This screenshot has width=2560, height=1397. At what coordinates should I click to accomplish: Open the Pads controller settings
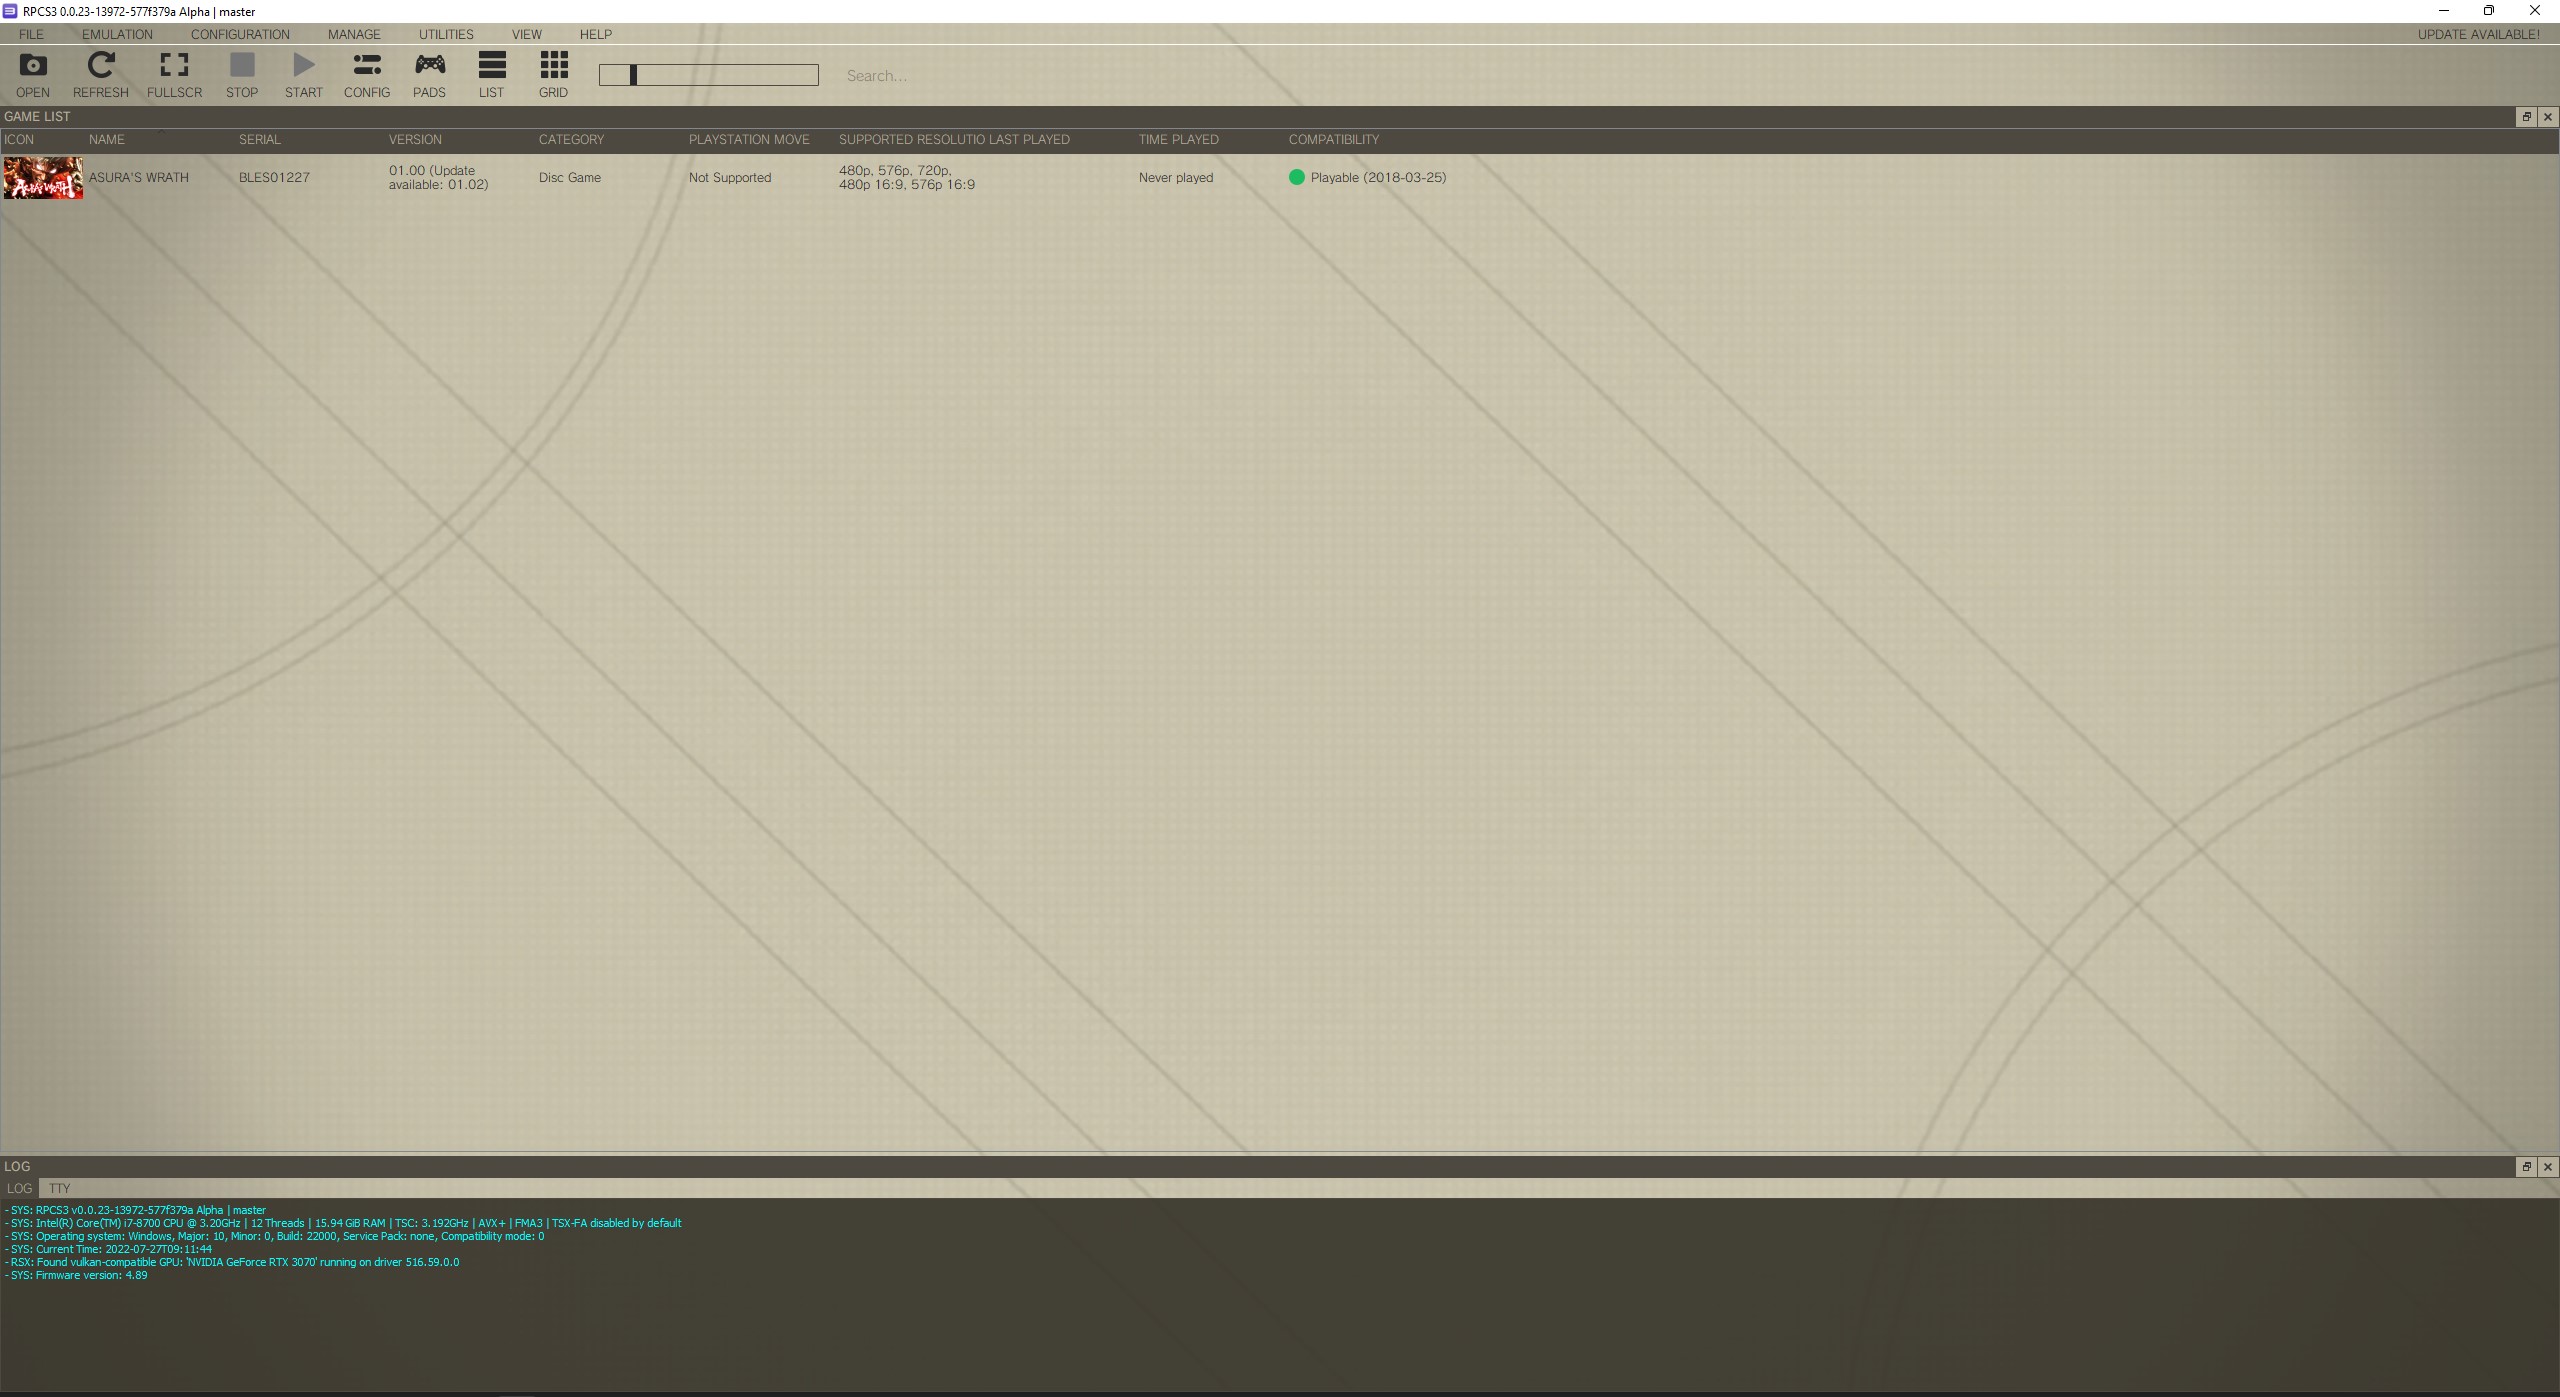(x=429, y=75)
